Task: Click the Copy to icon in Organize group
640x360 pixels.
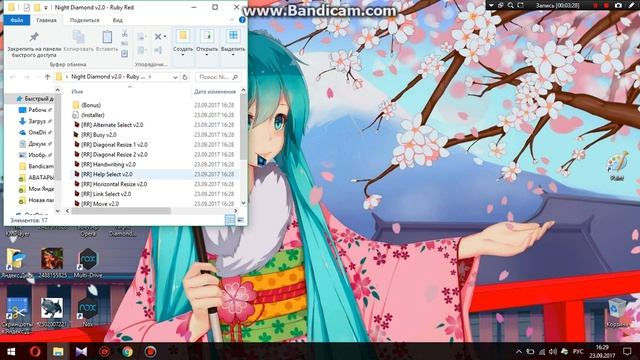Action: click(141, 50)
